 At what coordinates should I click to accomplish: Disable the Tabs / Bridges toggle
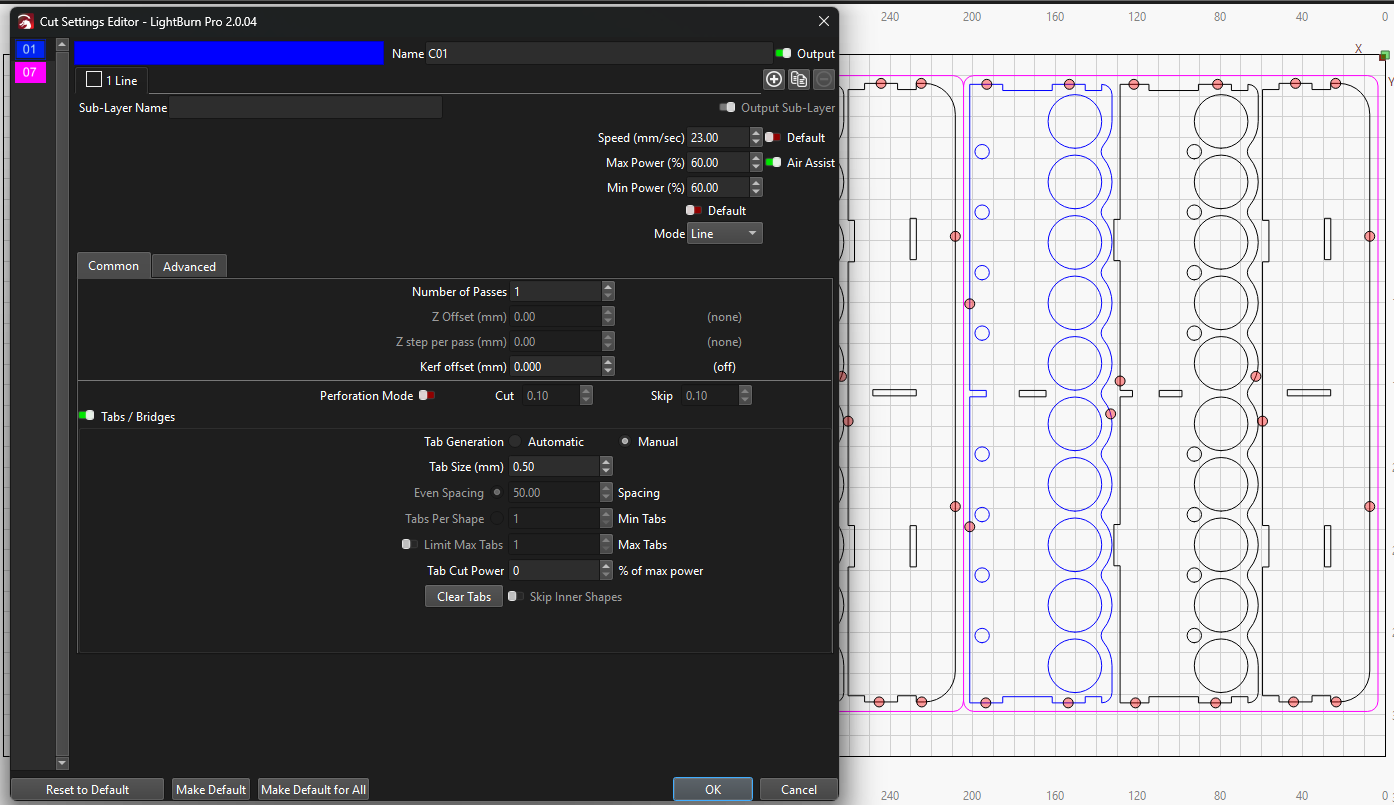[x=87, y=416]
